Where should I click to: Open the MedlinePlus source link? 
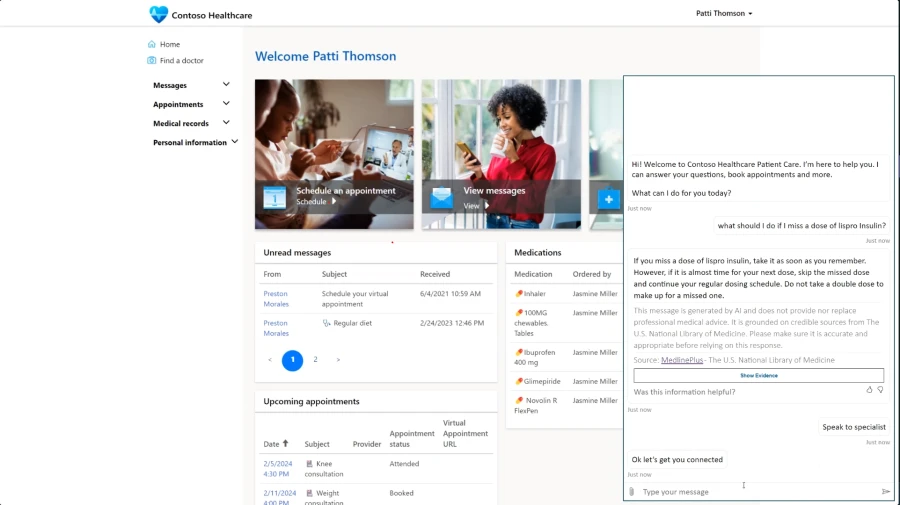tap(682, 359)
